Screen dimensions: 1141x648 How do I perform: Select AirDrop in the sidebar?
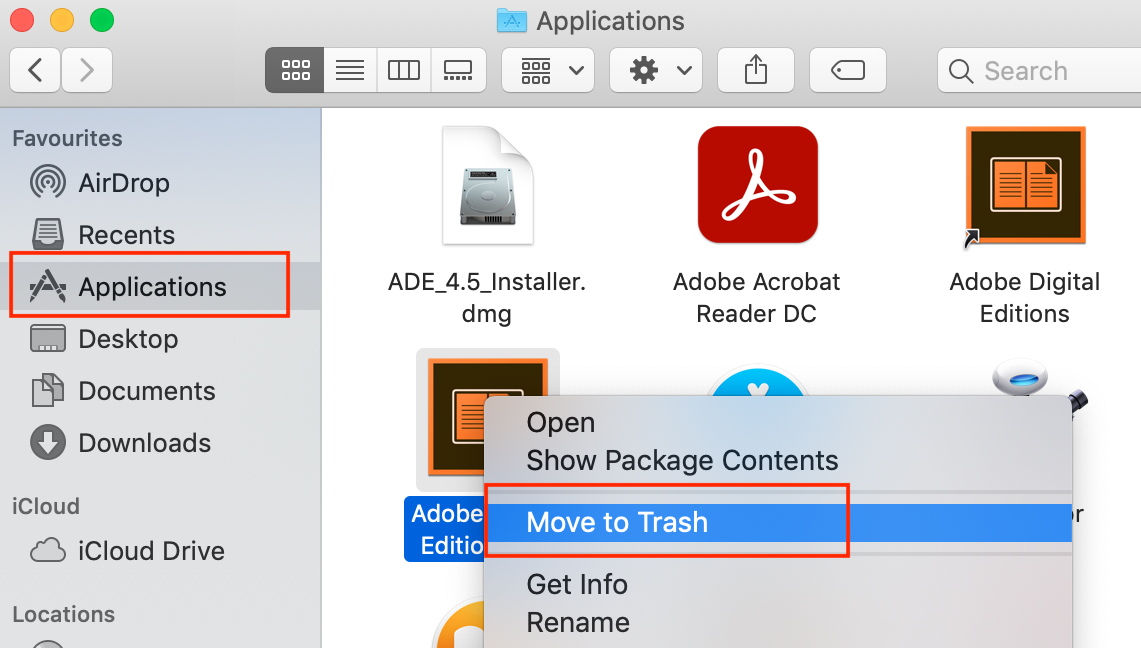[160, 183]
